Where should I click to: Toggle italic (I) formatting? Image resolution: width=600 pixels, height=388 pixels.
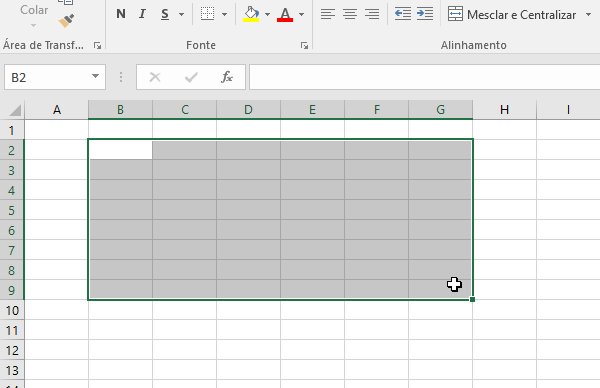pos(142,14)
